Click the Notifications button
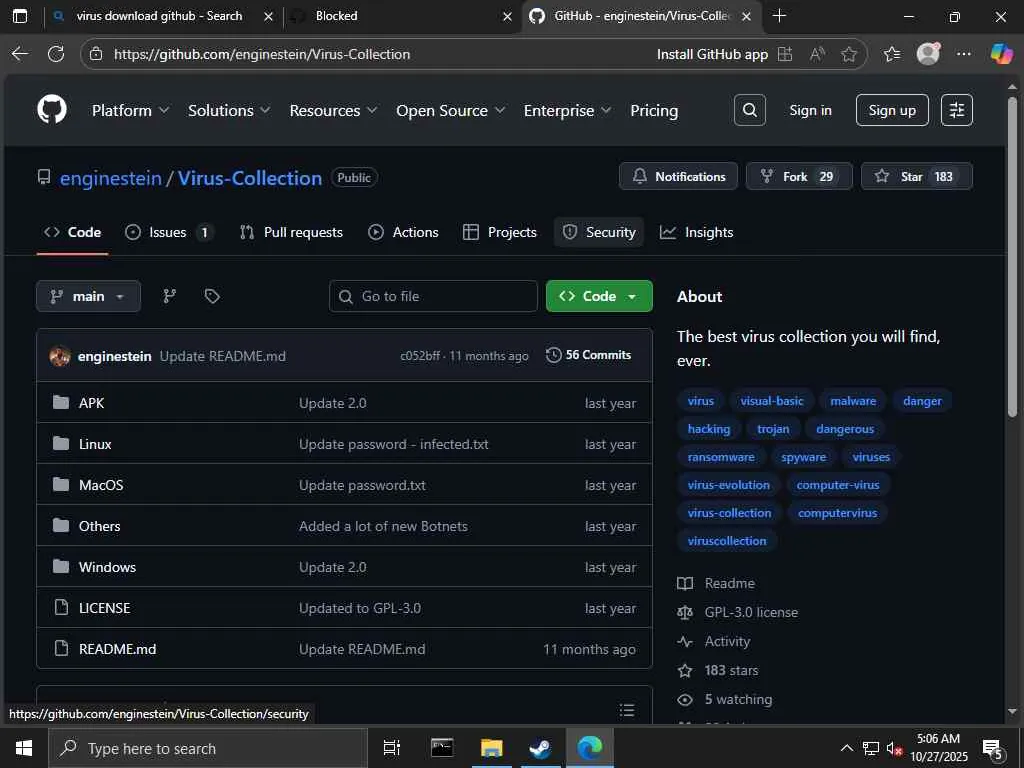Viewport: 1024px width, 768px height. click(679, 176)
